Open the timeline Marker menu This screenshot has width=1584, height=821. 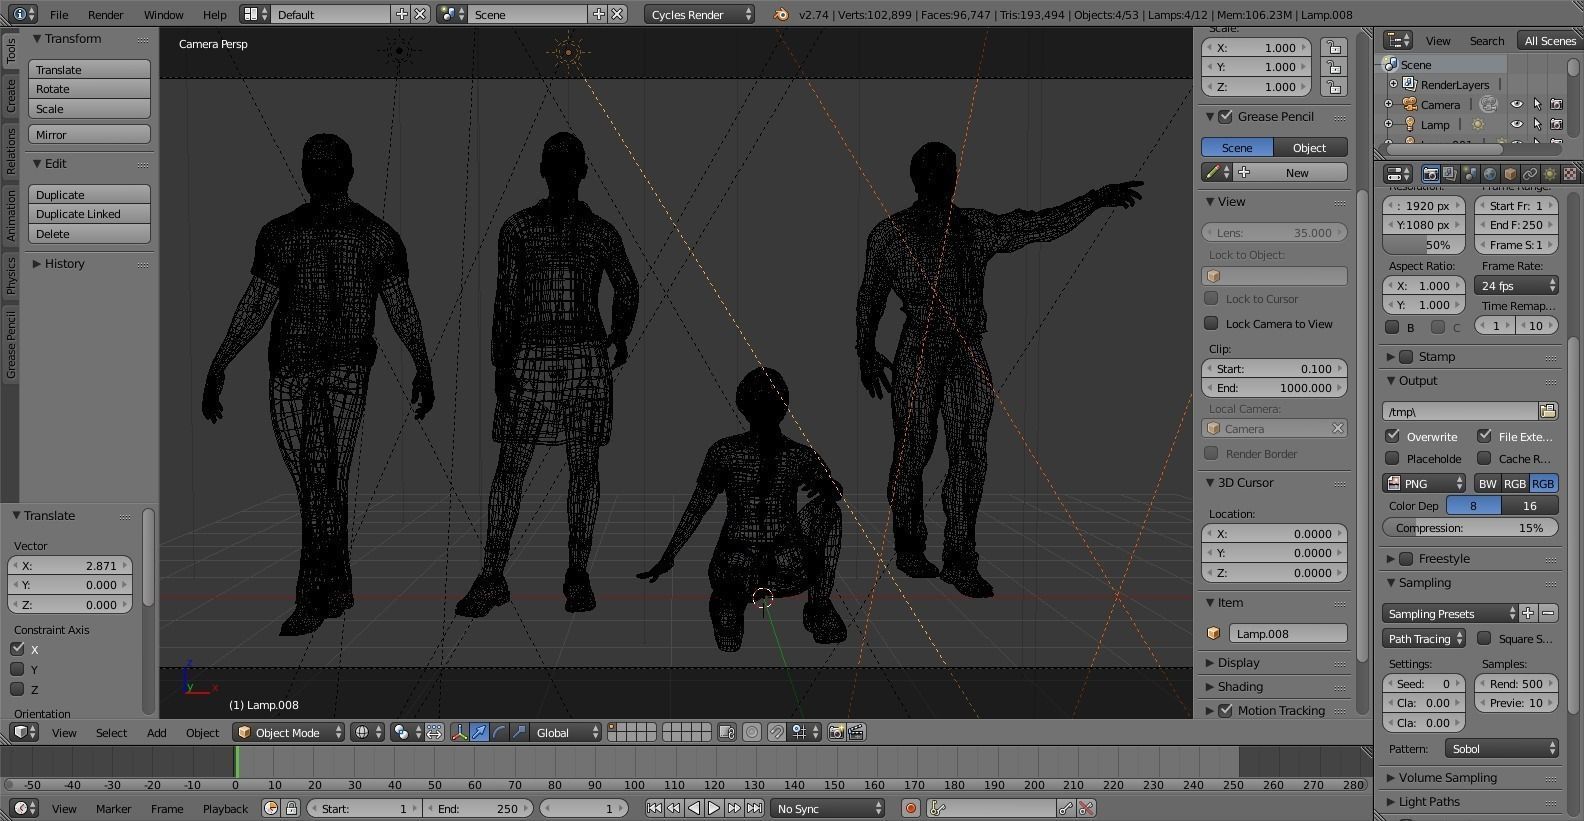tap(113, 809)
